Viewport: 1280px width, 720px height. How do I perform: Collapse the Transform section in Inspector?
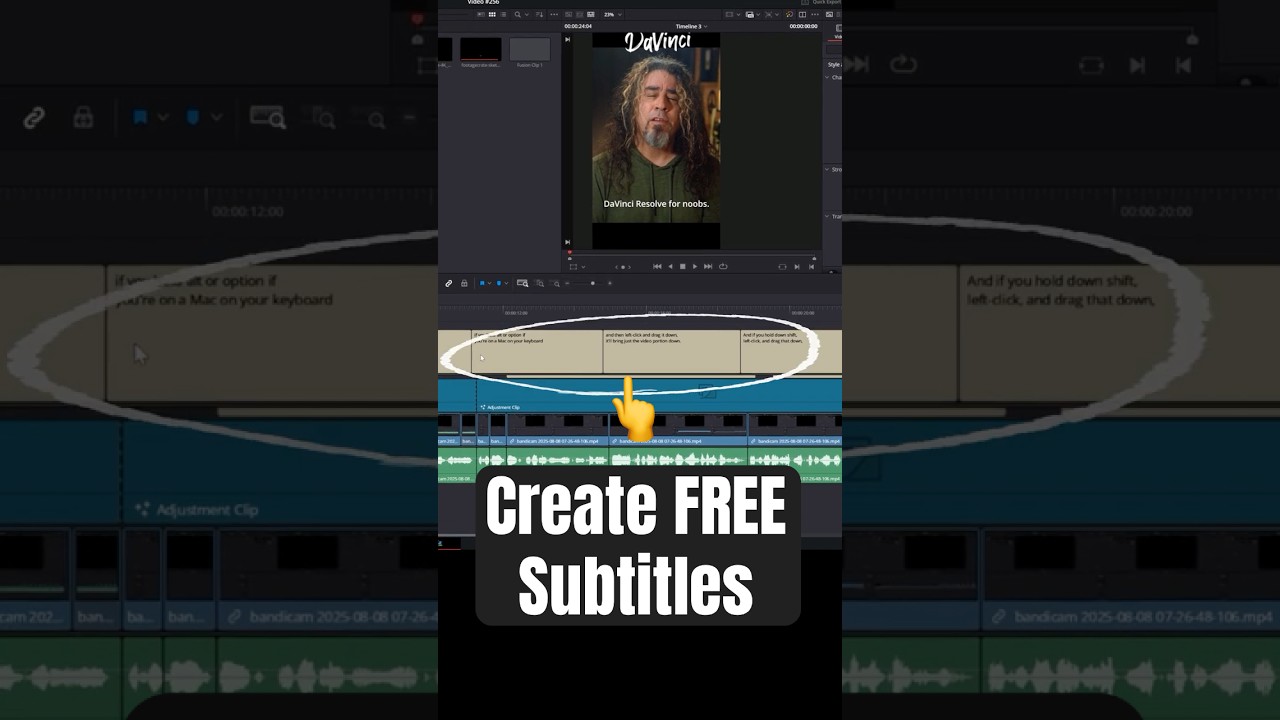point(827,216)
